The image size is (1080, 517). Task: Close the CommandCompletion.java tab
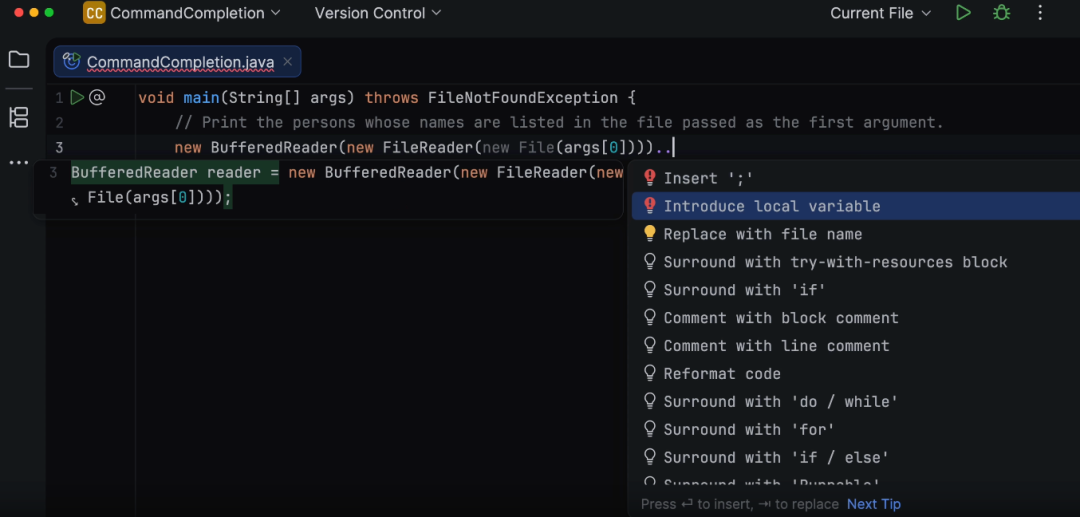288,62
